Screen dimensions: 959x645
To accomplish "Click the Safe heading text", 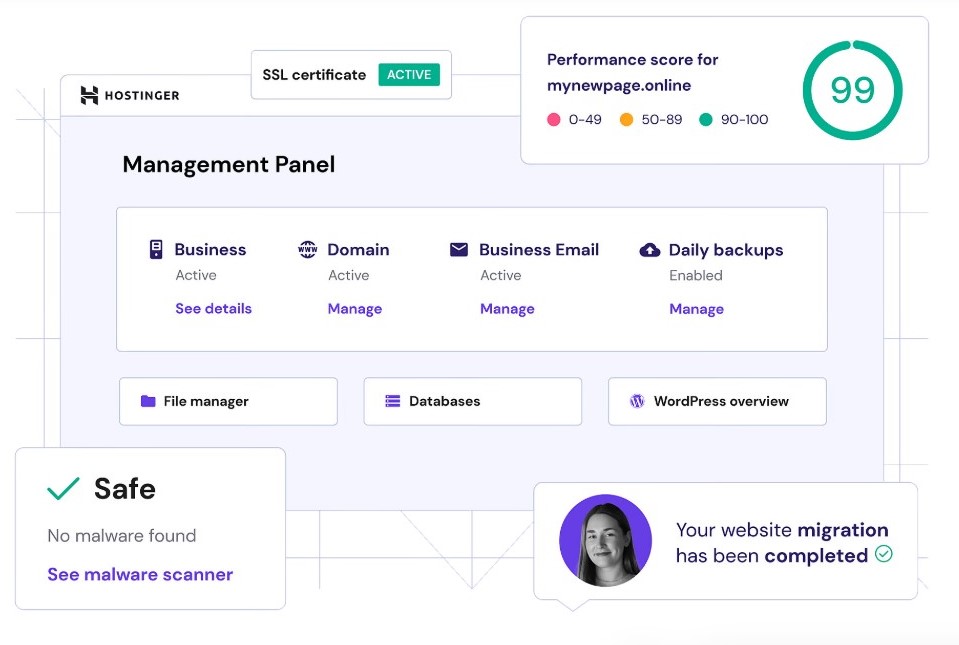I will click(x=125, y=488).
